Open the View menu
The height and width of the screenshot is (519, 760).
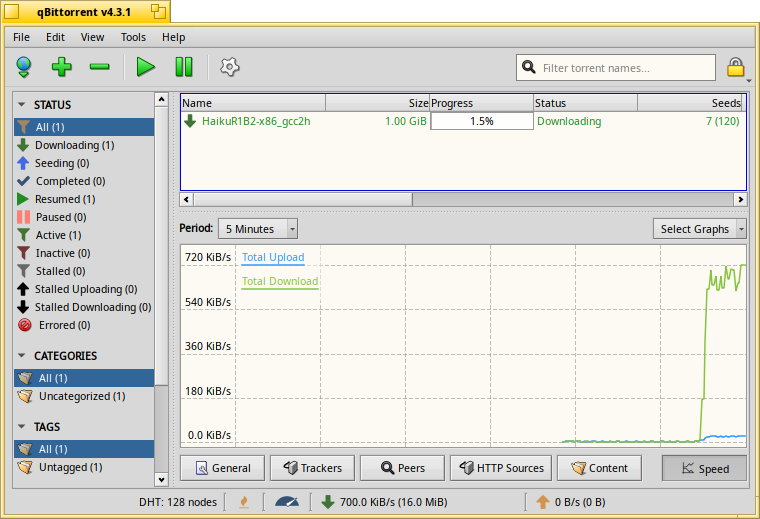point(92,37)
